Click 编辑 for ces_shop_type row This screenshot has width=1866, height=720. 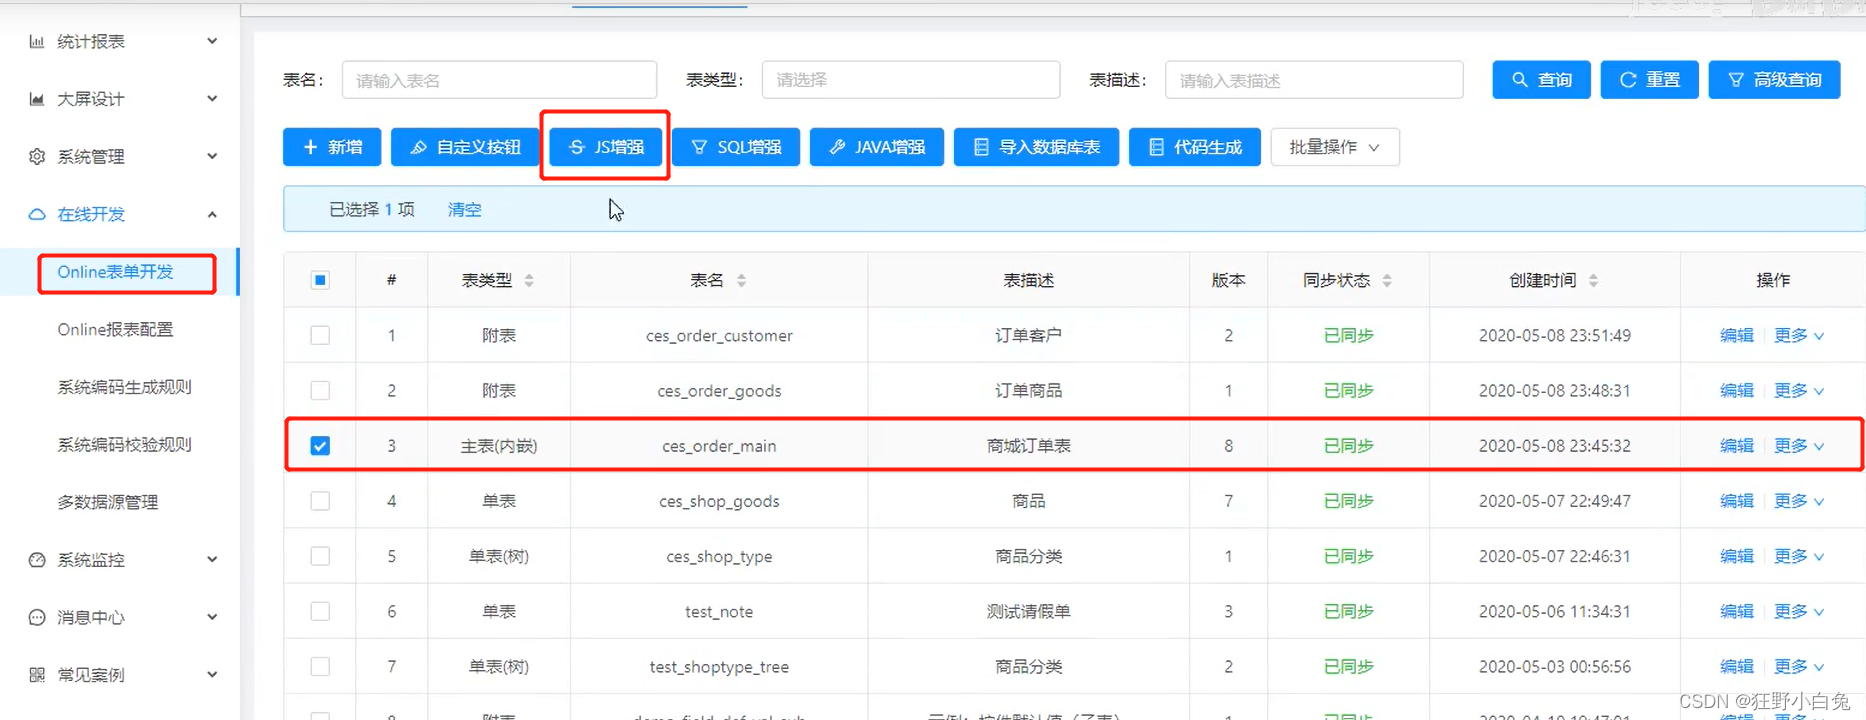coord(1737,556)
